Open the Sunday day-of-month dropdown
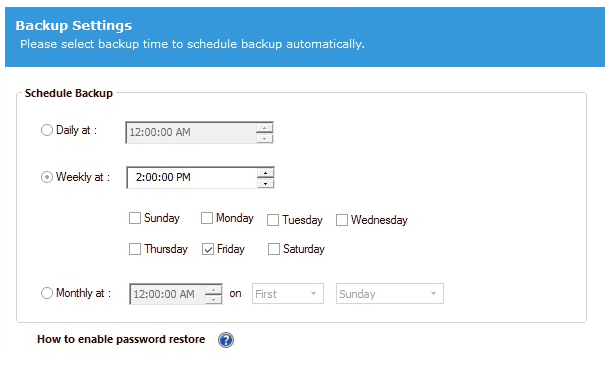 coord(390,293)
